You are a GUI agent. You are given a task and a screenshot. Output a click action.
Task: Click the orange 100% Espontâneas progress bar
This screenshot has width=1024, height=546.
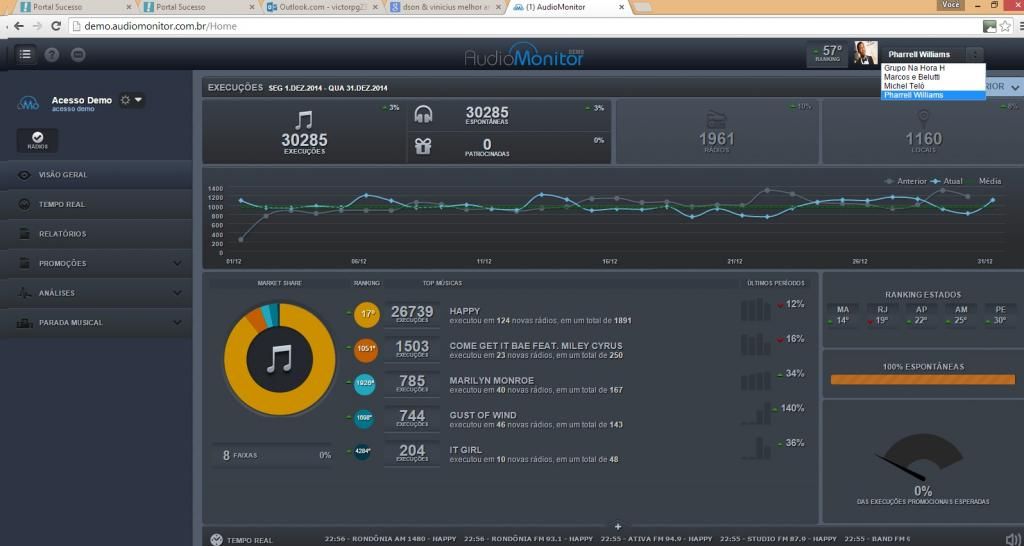(x=922, y=380)
